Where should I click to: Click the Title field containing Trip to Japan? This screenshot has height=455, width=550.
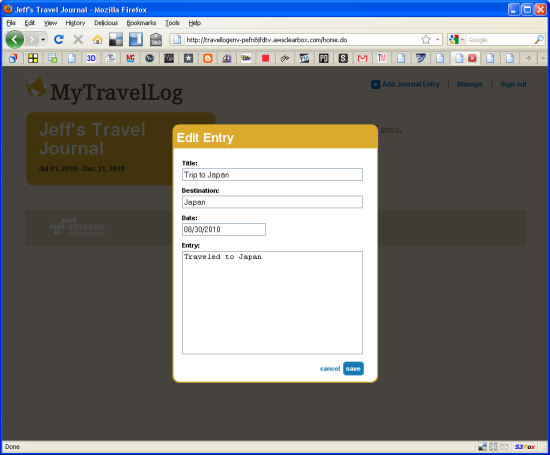point(272,174)
